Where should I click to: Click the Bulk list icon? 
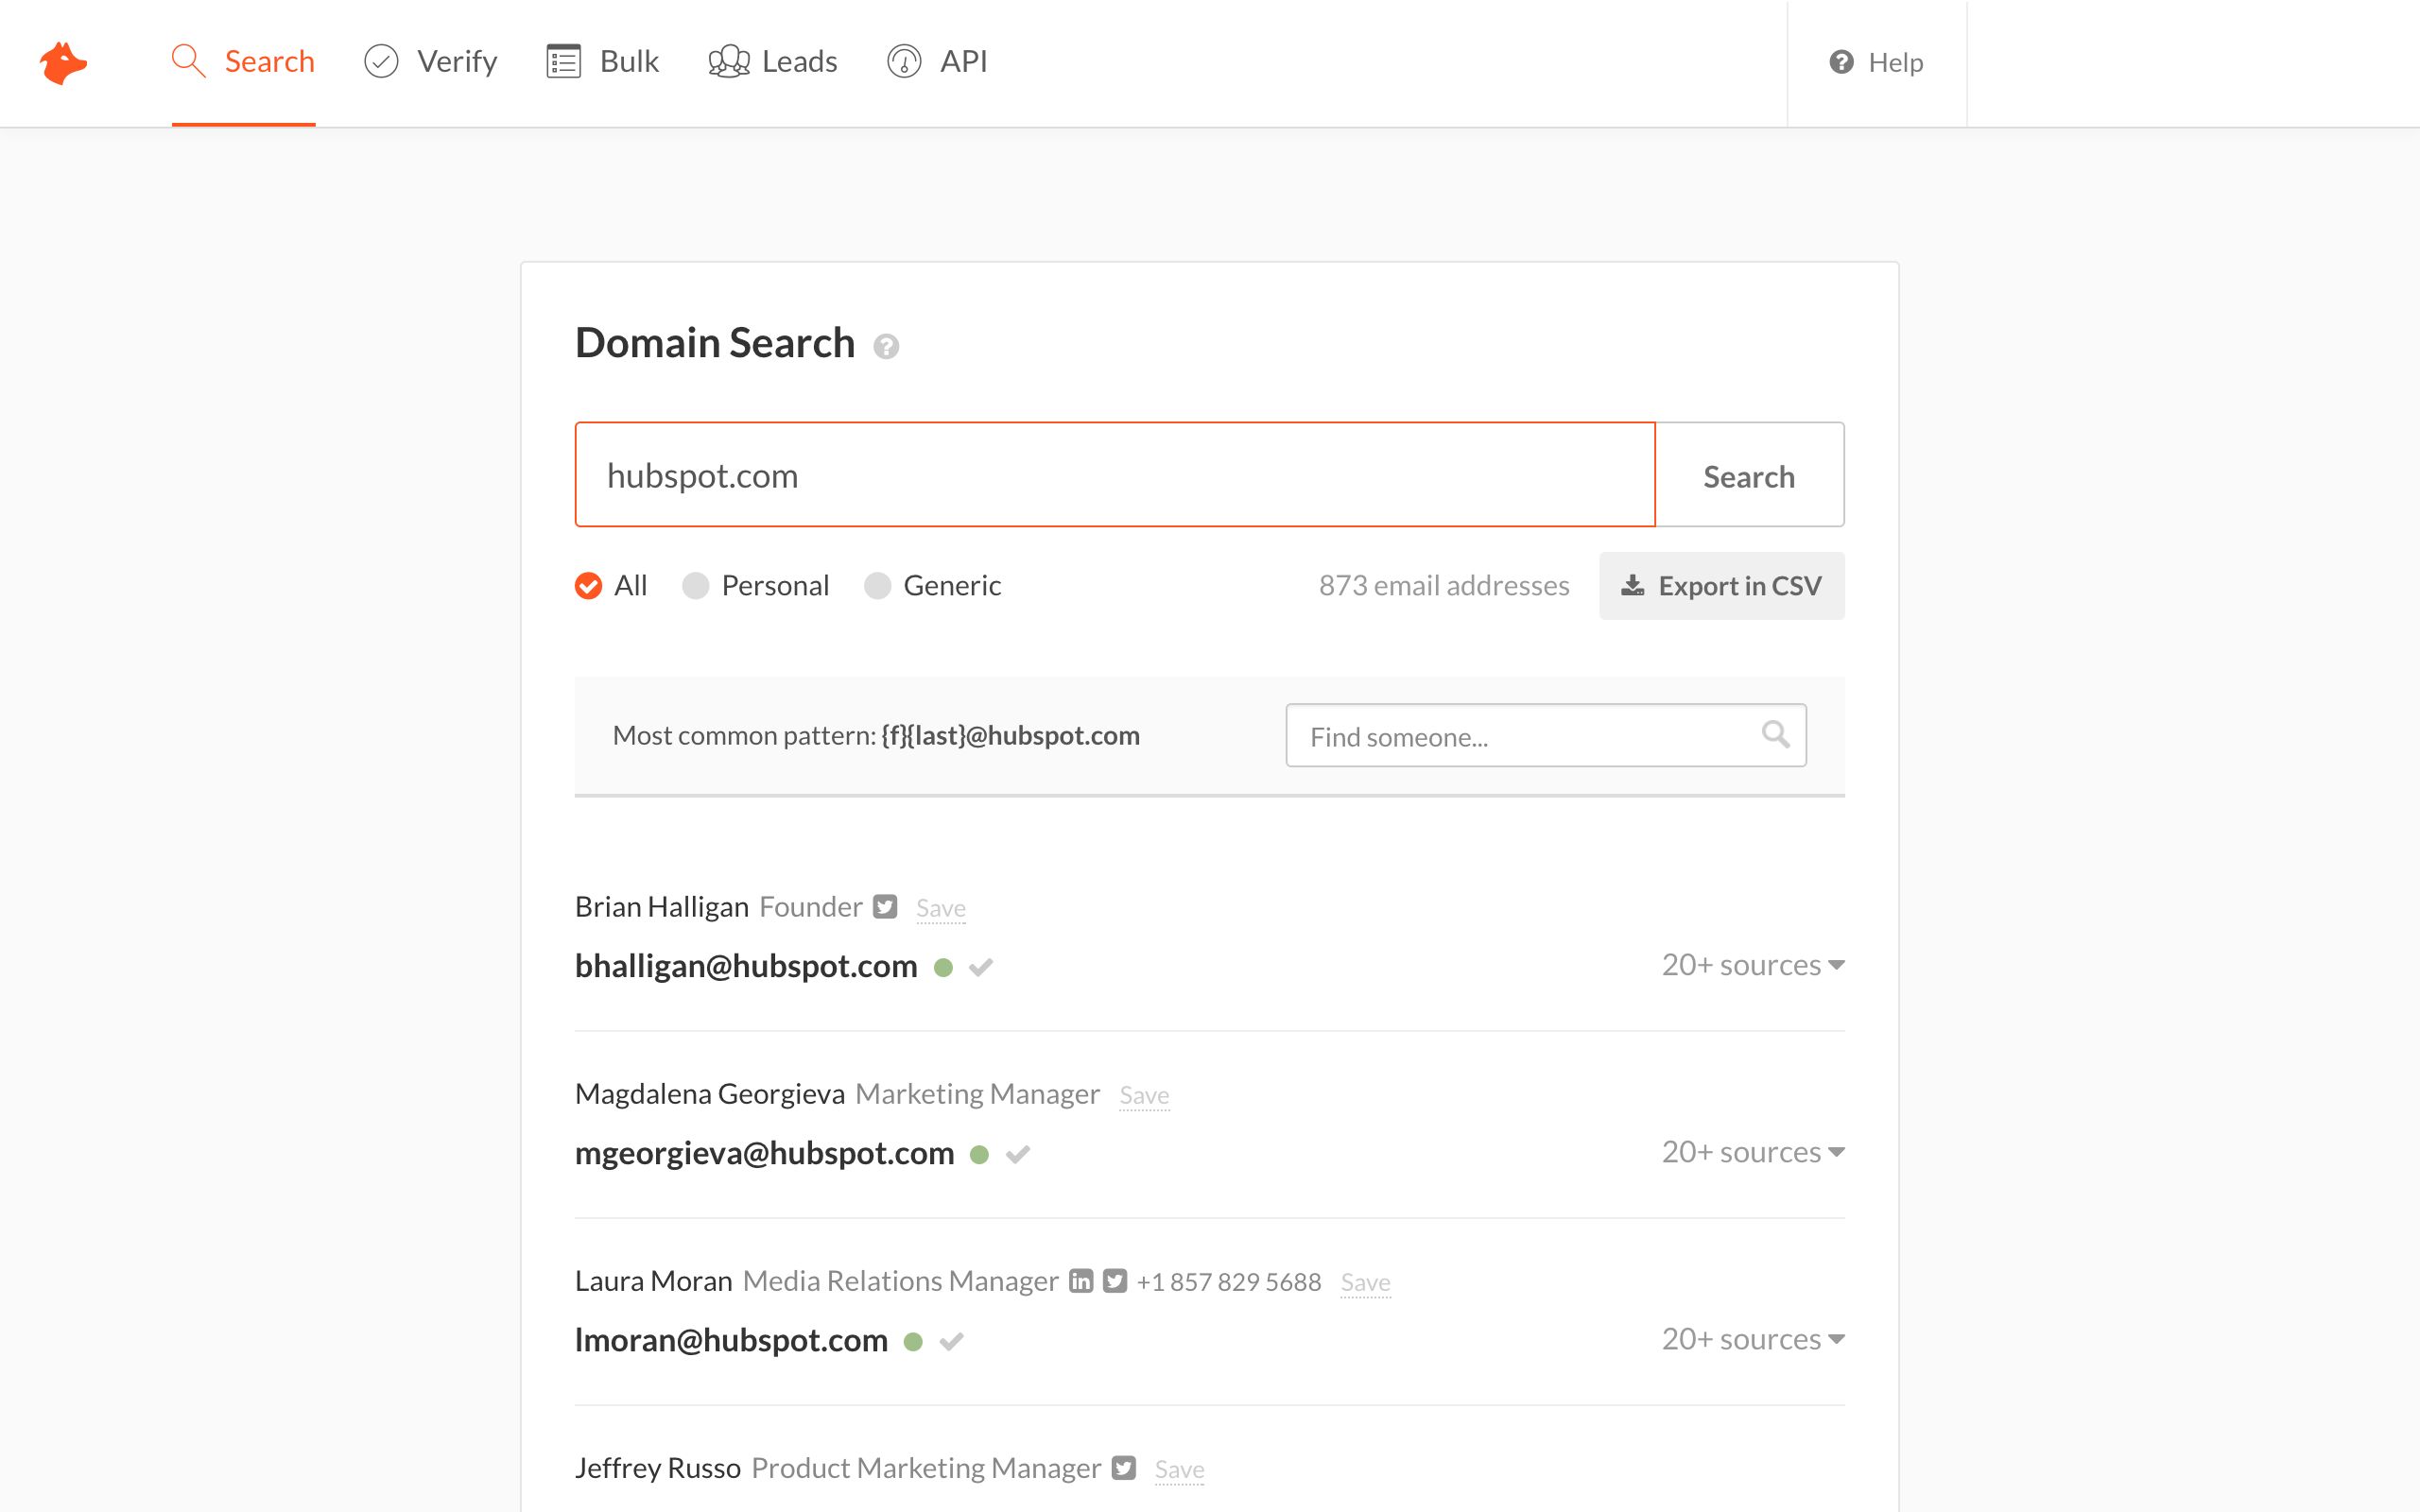563,62
